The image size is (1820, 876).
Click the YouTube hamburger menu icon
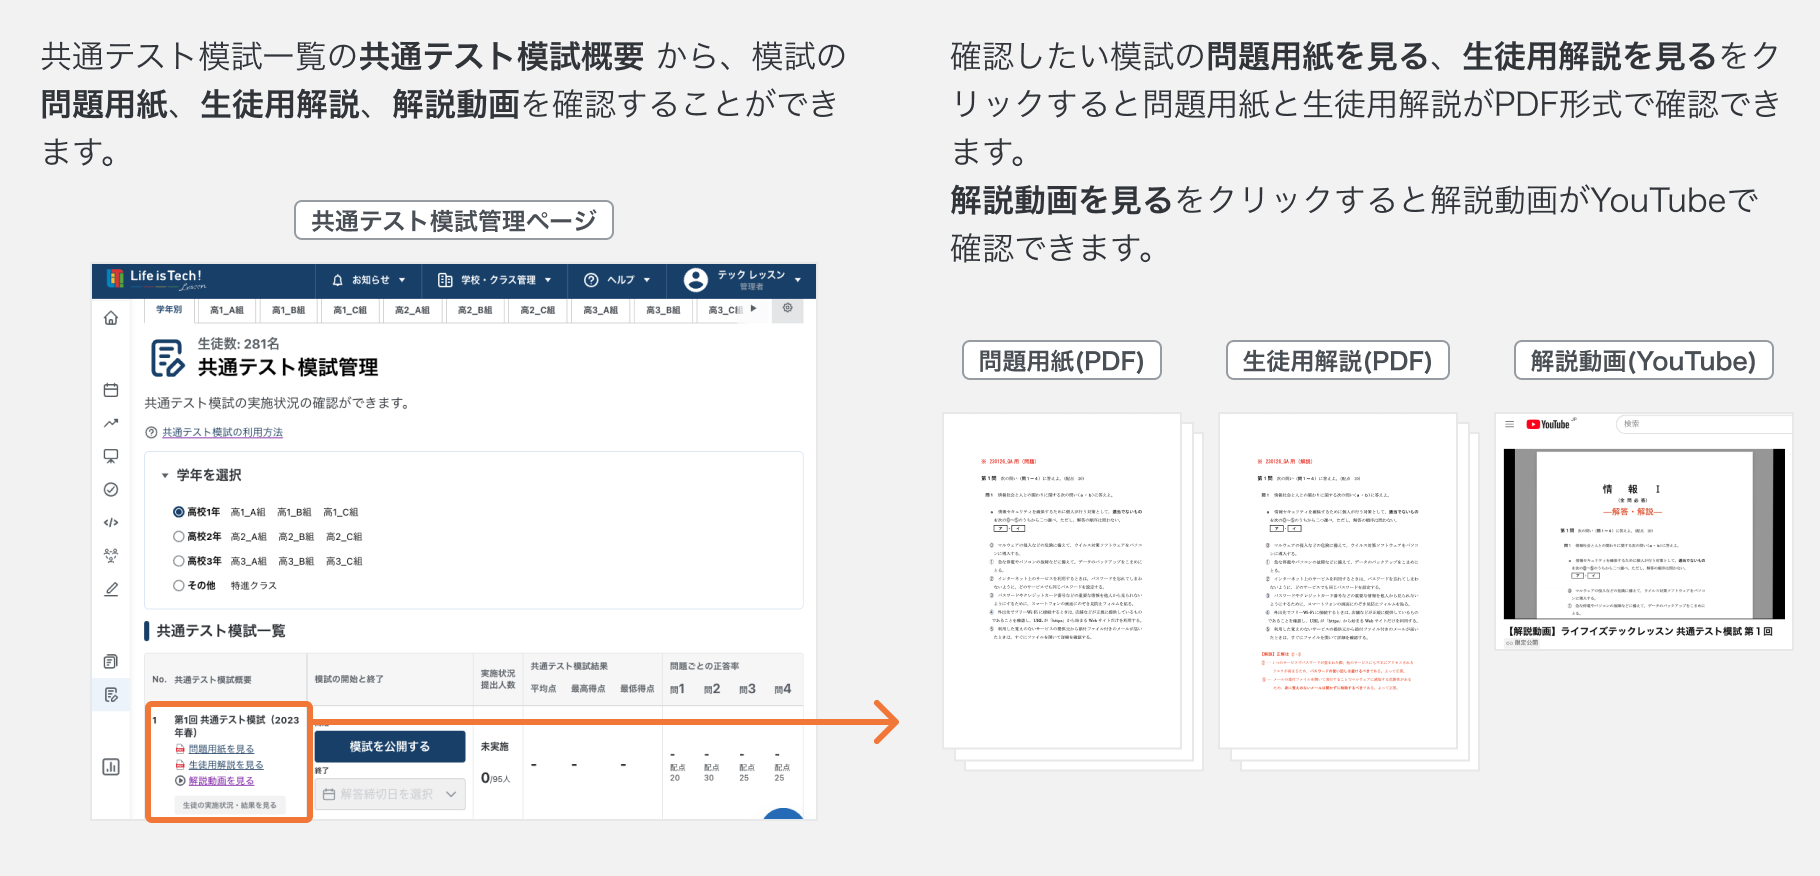click(x=1510, y=424)
